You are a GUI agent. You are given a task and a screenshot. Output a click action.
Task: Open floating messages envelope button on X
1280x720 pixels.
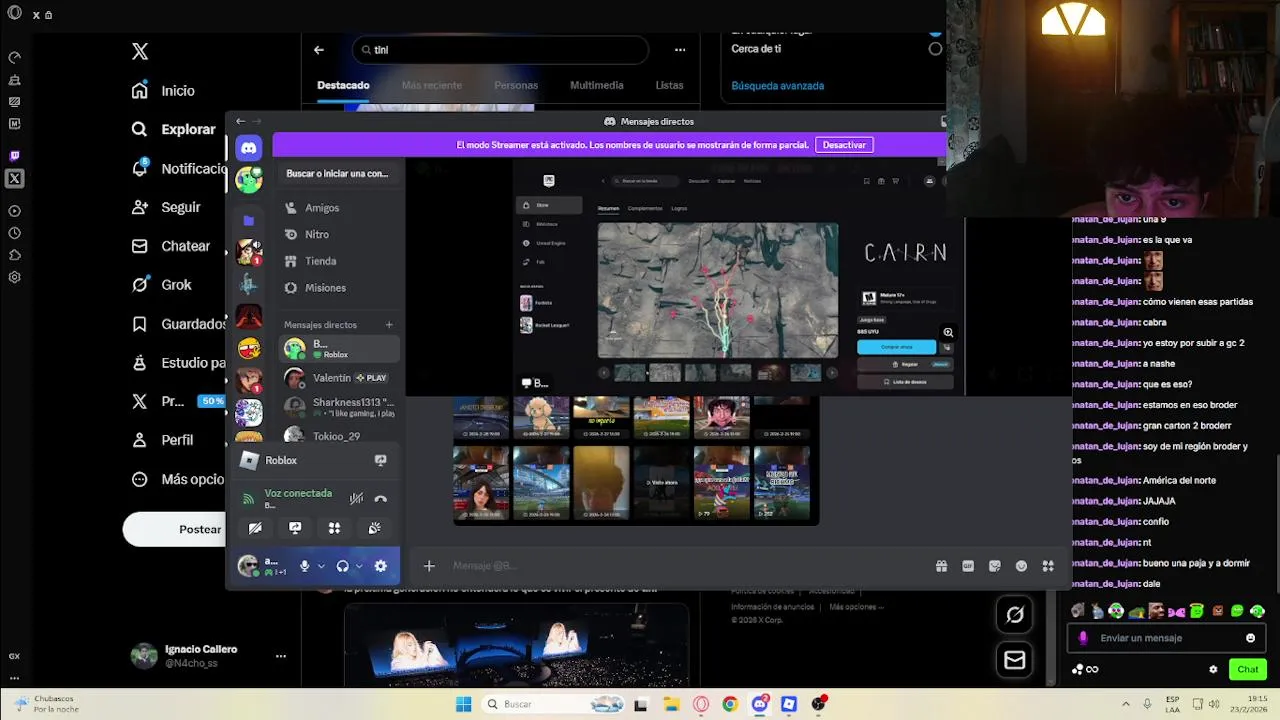coord(1014,660)
